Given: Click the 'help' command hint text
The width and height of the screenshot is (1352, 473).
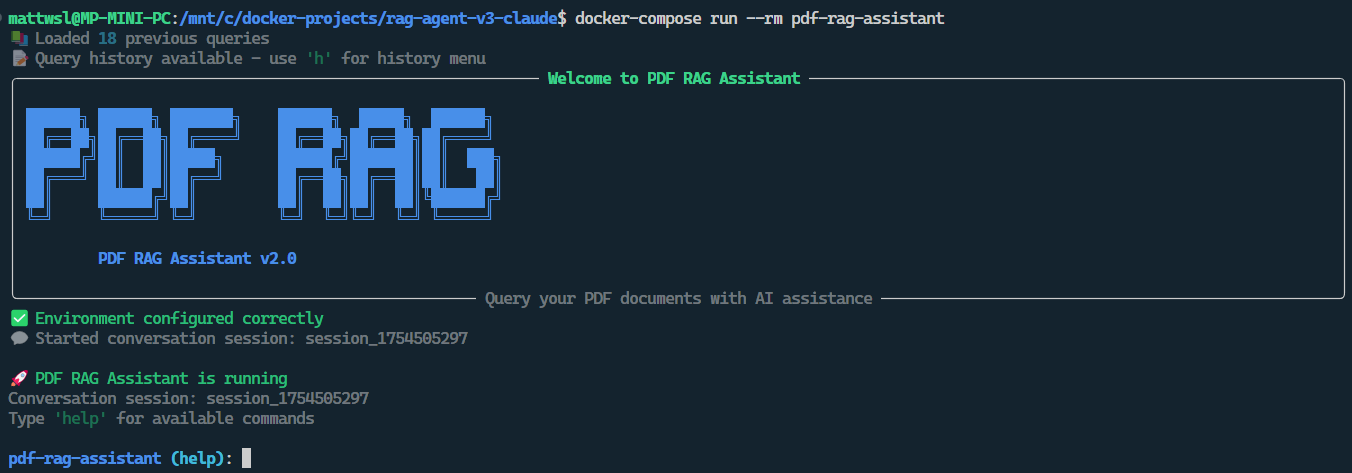Looking at the screenshot, I should (80, 418).
